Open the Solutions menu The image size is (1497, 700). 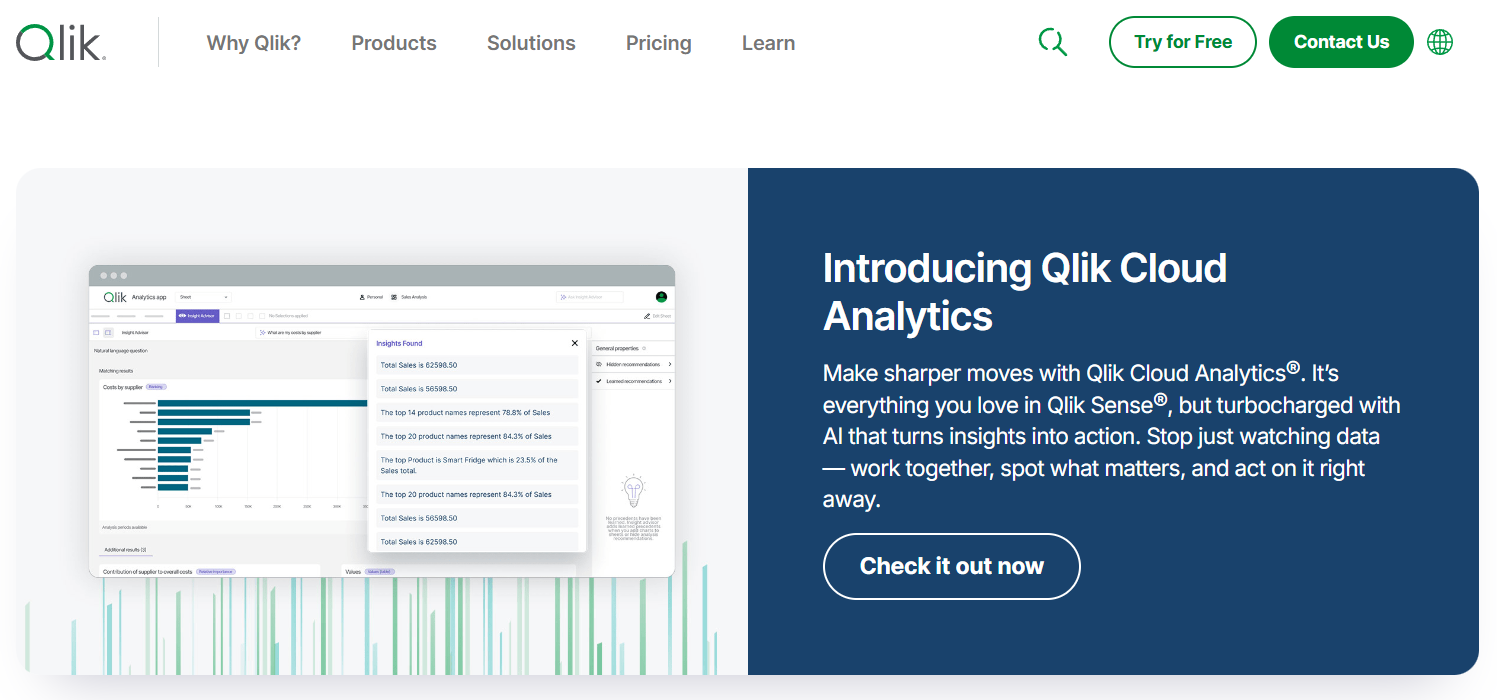pos(531,43)
